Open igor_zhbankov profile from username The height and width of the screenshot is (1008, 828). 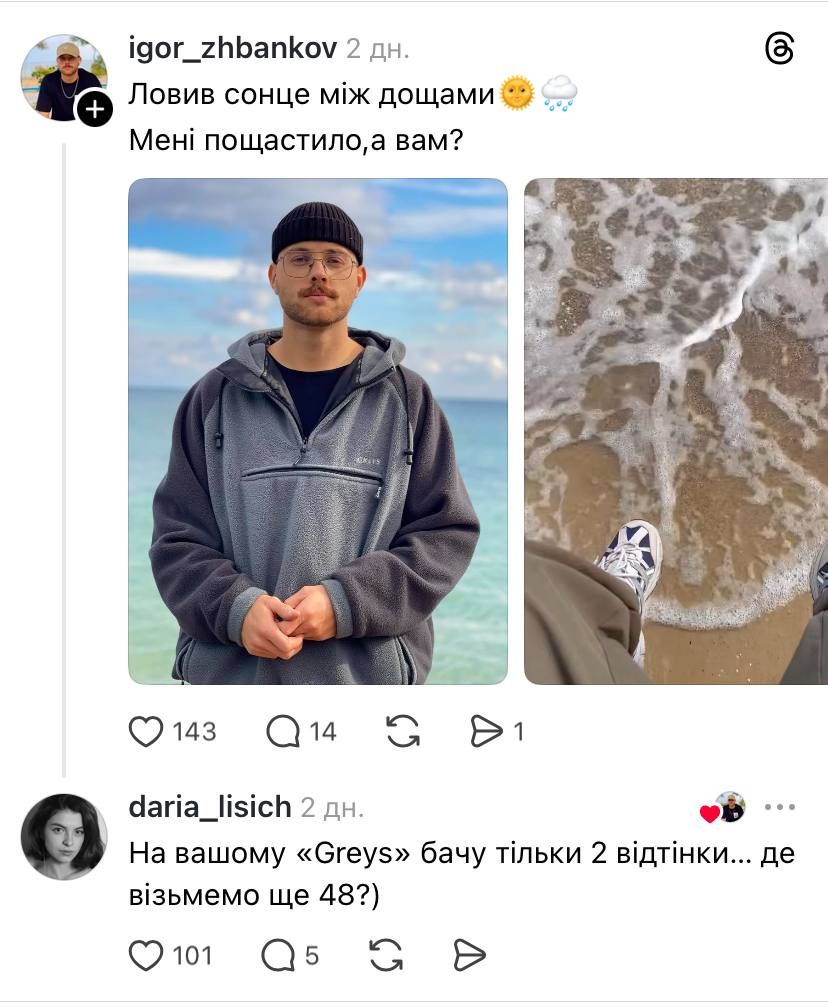(x=233, y=48)
